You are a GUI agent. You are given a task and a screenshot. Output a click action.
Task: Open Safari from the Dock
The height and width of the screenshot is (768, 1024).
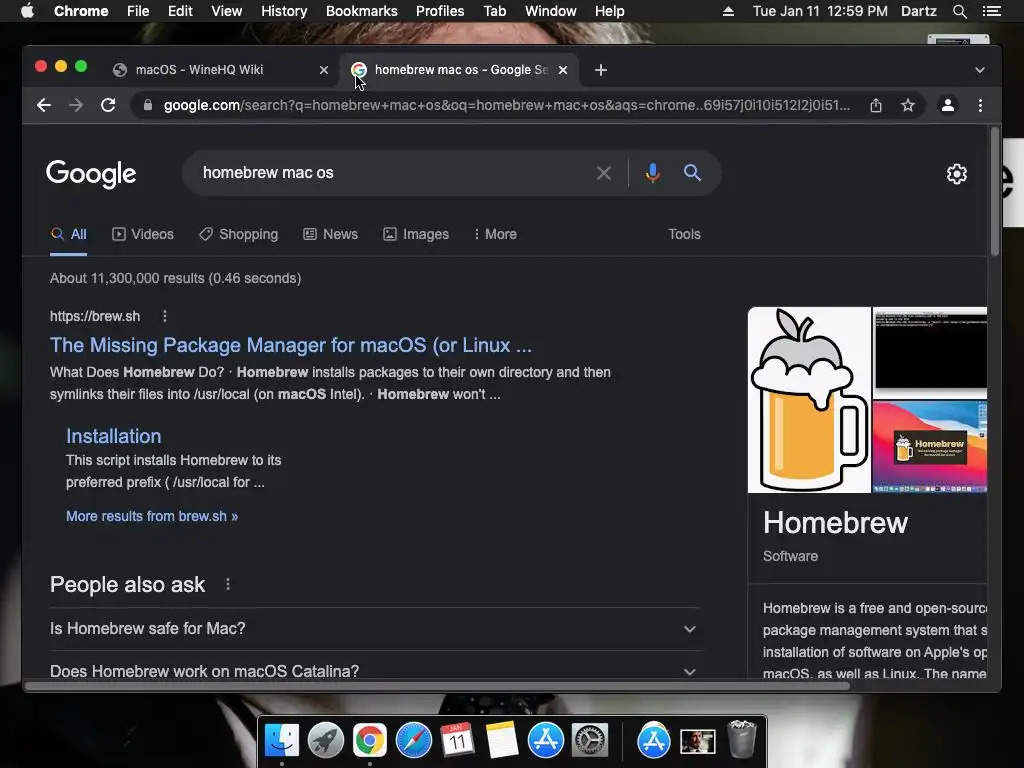coord(413,741)
